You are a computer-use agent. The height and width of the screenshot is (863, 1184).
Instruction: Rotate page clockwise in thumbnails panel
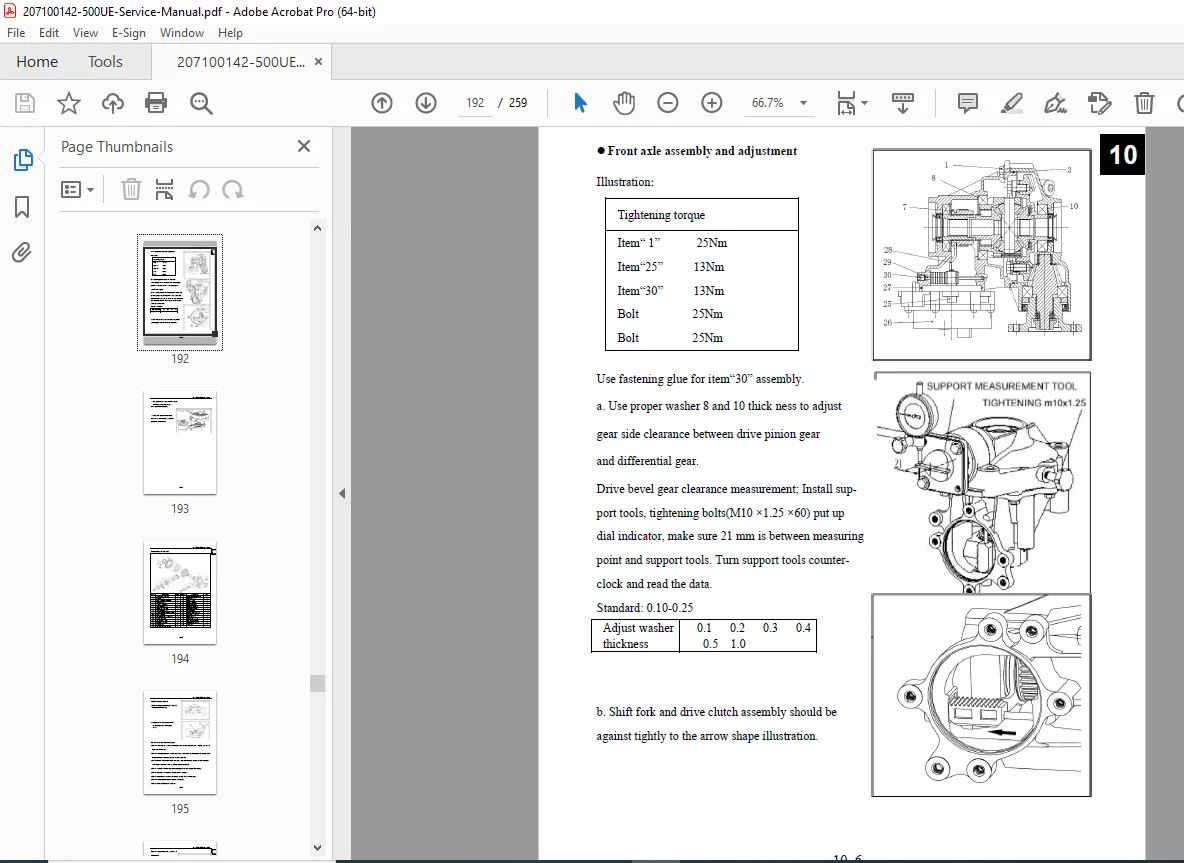233,190
